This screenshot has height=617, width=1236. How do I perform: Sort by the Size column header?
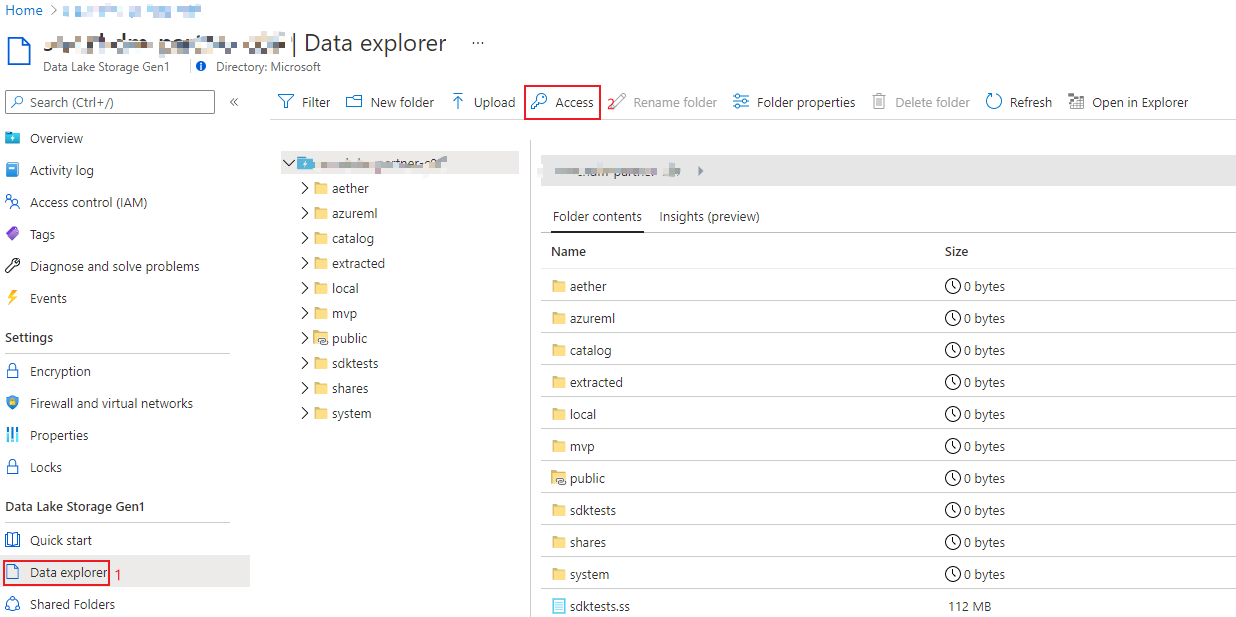tap(956, 251)
